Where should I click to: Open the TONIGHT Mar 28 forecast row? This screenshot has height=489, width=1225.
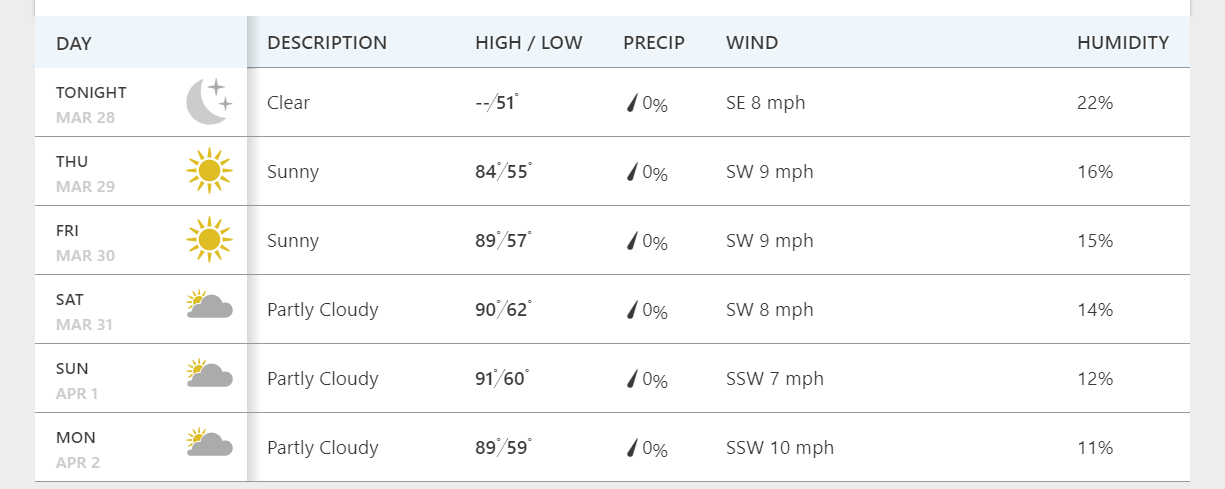point(91,103)
